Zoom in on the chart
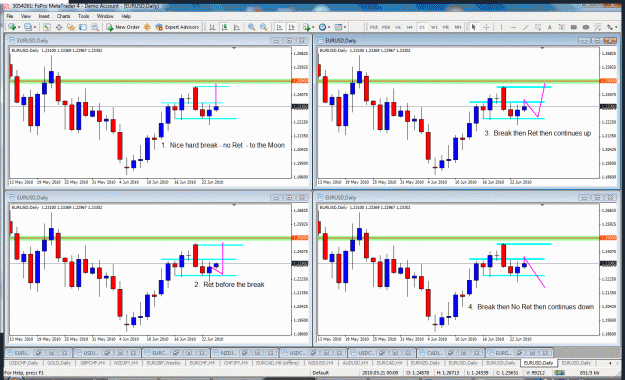 pyautogui.click(x=252, y=27)
